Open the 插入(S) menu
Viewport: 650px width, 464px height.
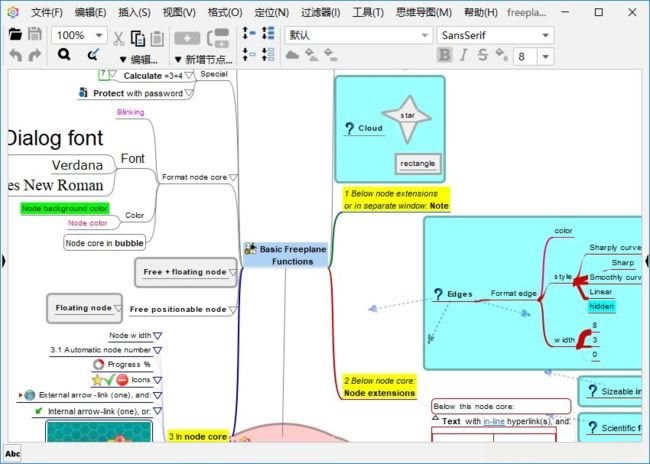tap(134, 12)
